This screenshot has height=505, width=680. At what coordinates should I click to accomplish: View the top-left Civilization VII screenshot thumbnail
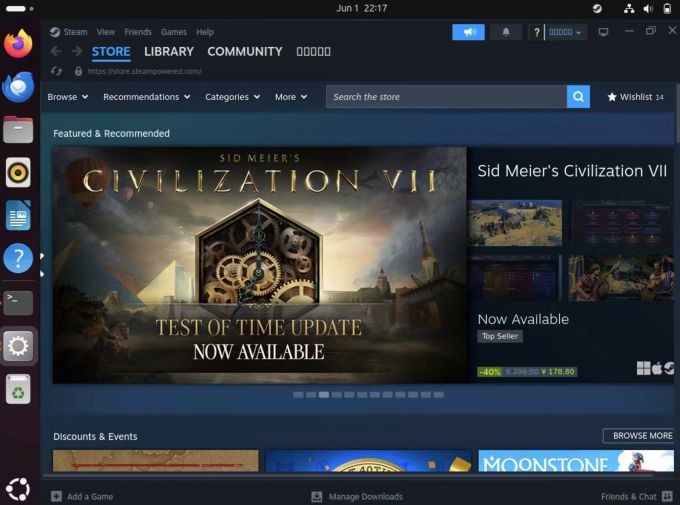(x=515, y=223)
